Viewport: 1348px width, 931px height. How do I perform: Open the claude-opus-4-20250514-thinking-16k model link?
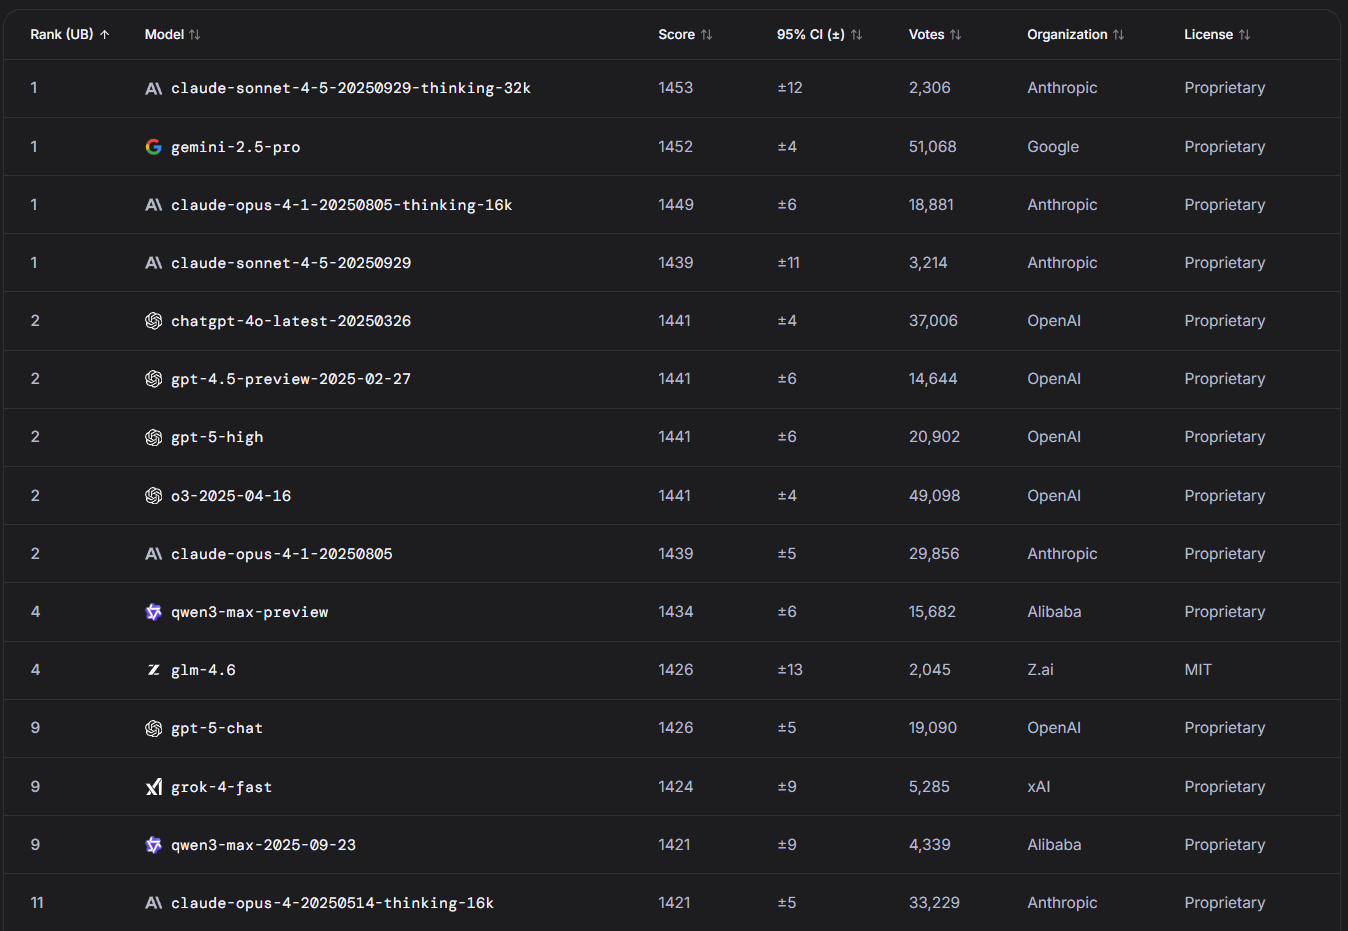[333, 903]
